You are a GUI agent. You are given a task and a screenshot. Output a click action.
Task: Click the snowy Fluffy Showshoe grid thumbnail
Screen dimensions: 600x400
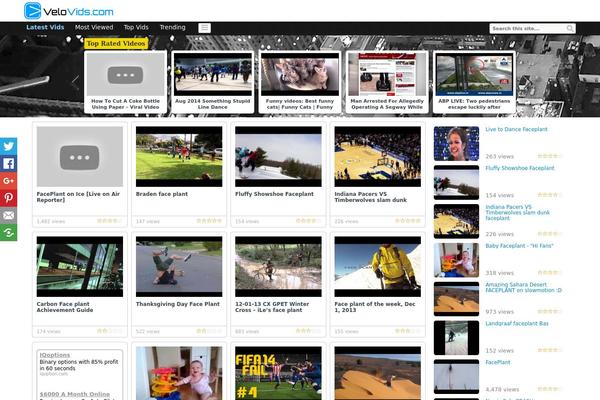(x=278, y=157)
